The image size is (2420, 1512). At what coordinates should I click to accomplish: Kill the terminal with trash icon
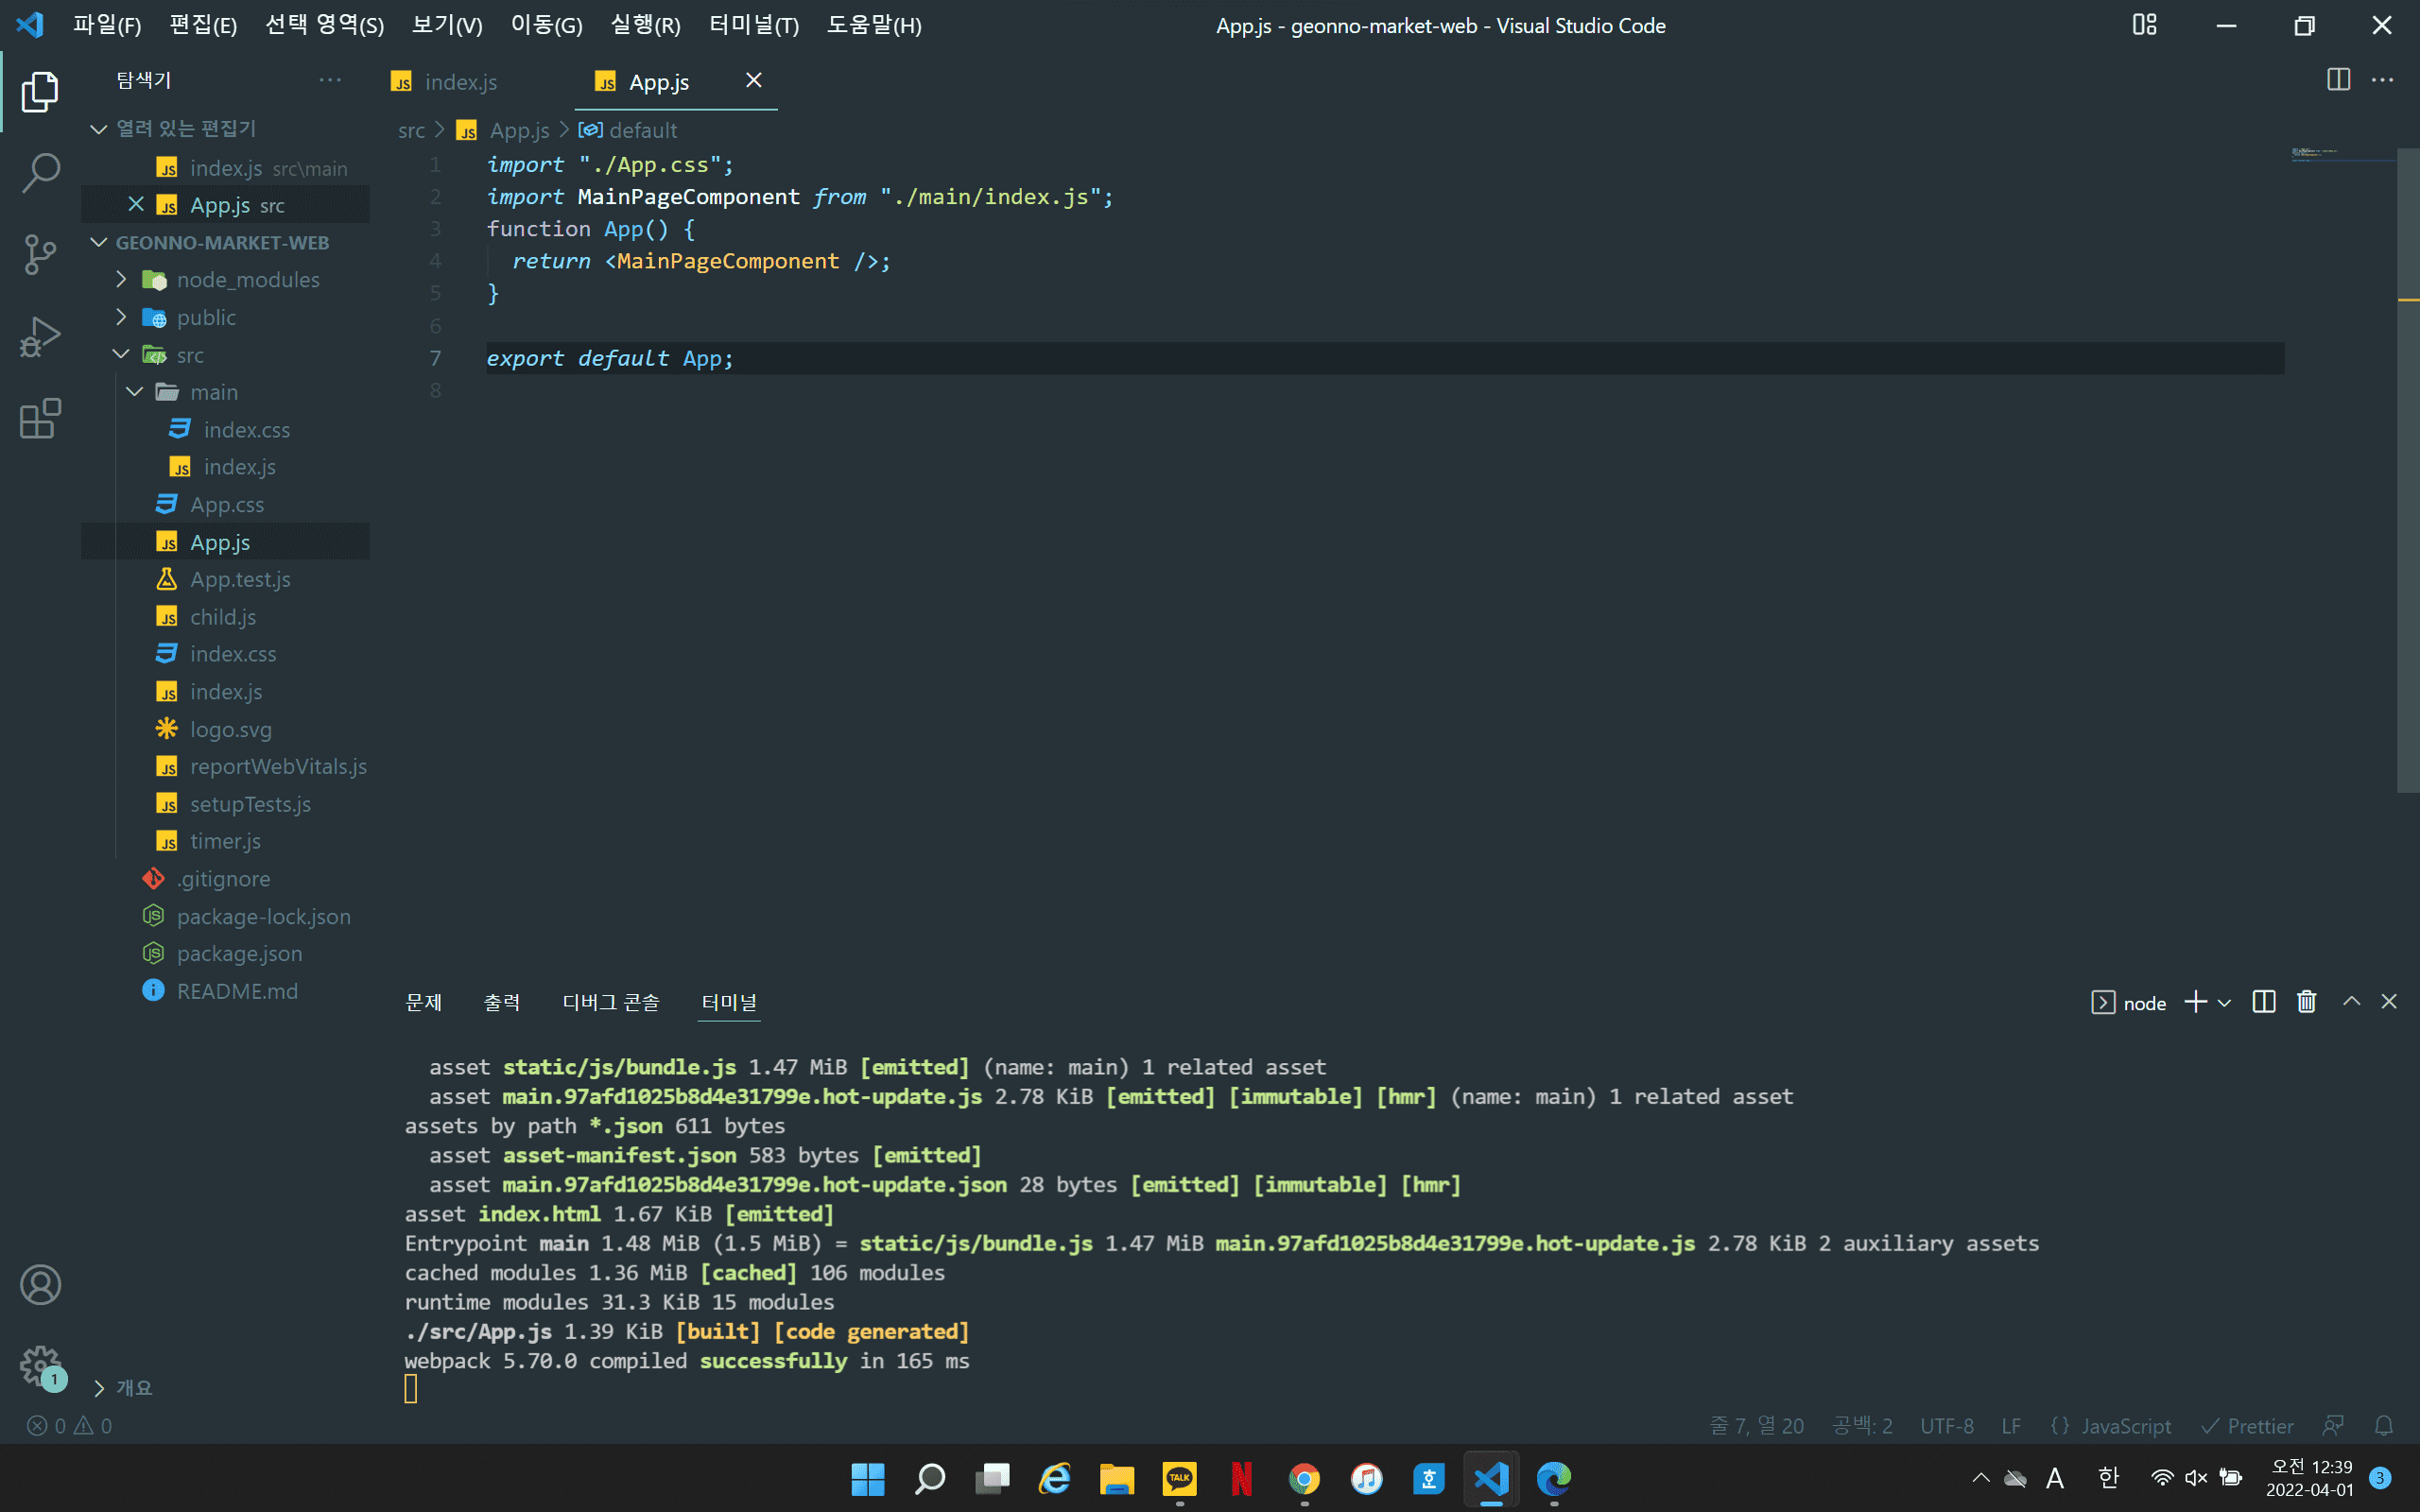tap(2306, 1002)
